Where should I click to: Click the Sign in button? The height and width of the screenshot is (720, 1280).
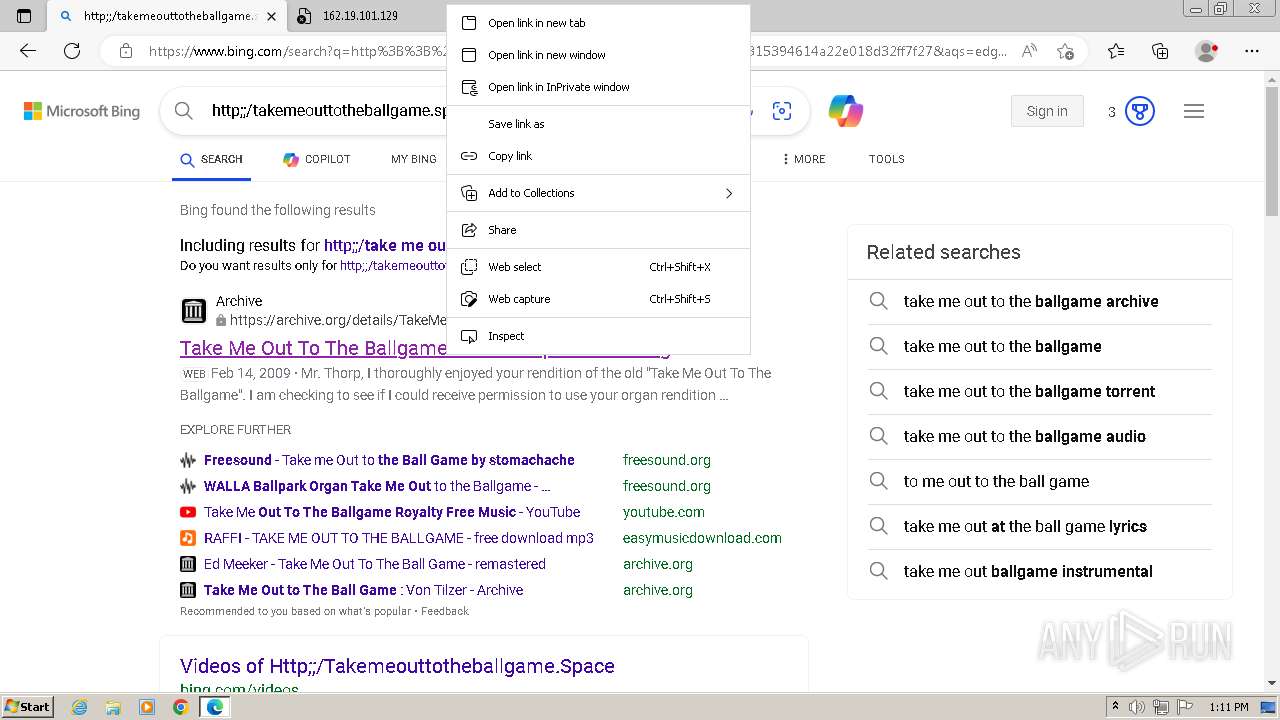pos(1047,111)
